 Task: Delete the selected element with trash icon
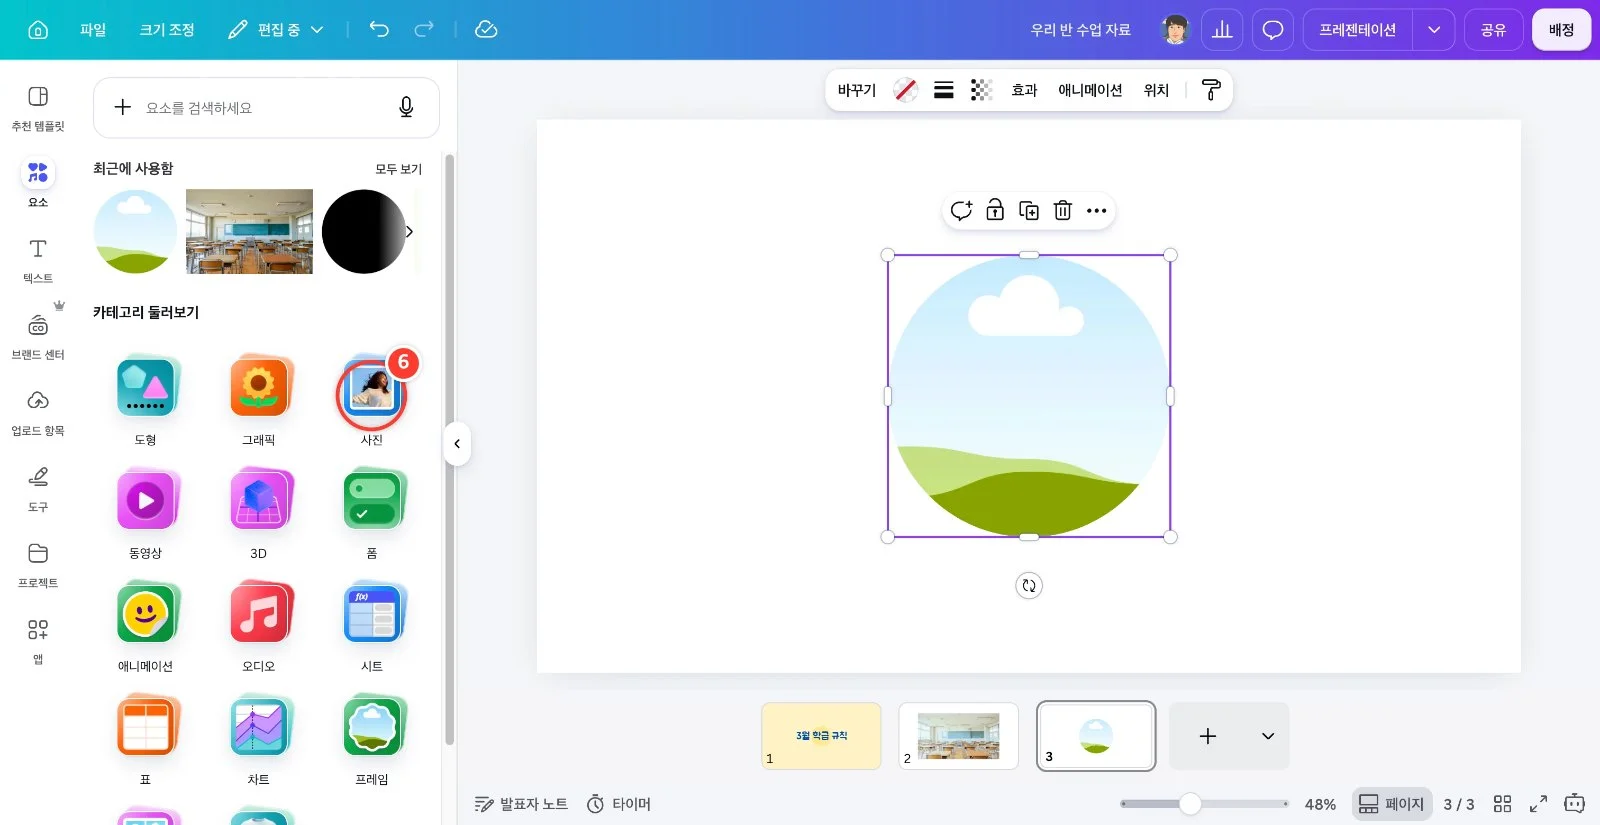coord(1063,210)
